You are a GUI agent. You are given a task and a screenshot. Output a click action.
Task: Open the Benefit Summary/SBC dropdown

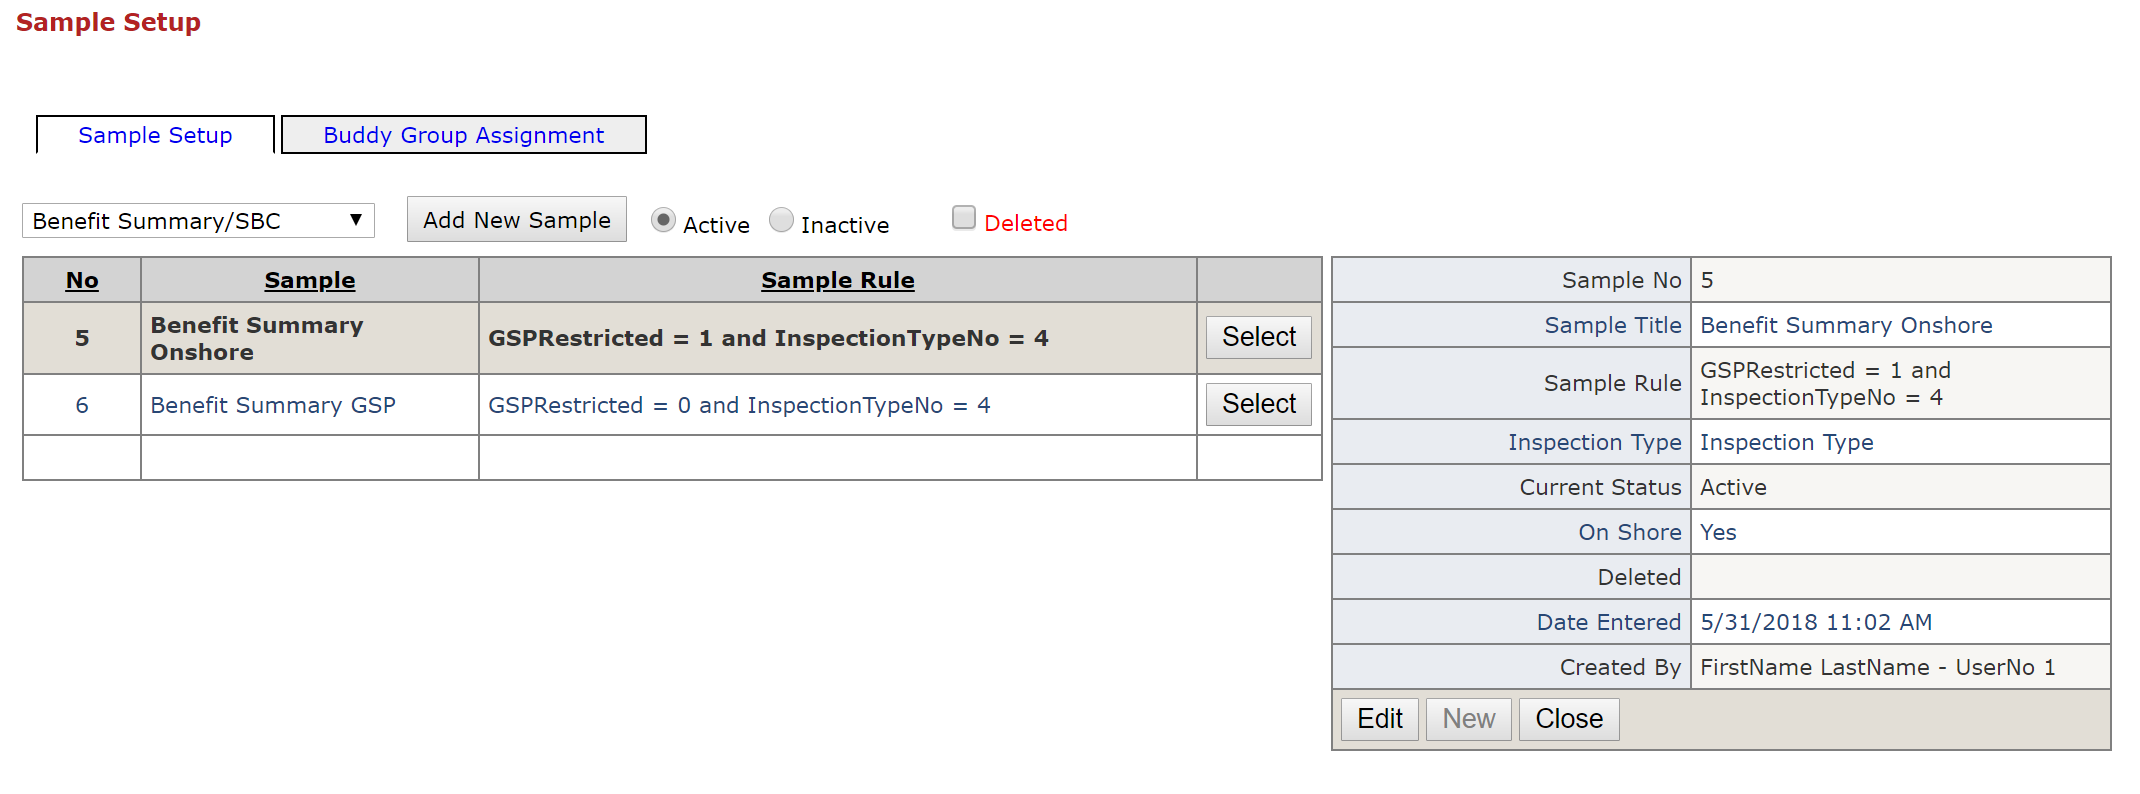pyautogui.click(x=198, y=221)
